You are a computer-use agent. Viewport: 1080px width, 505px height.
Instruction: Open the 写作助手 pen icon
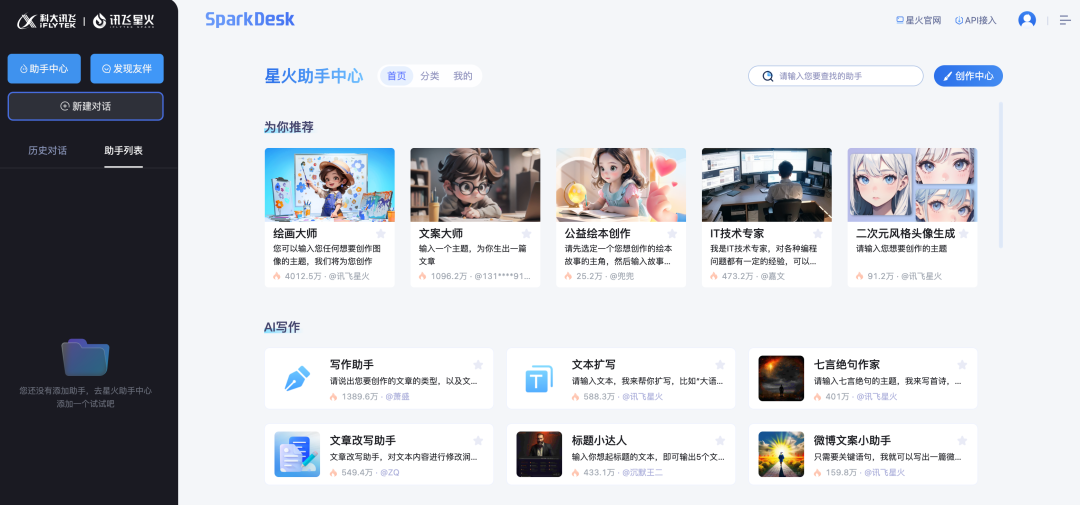(x=297, y=379)
